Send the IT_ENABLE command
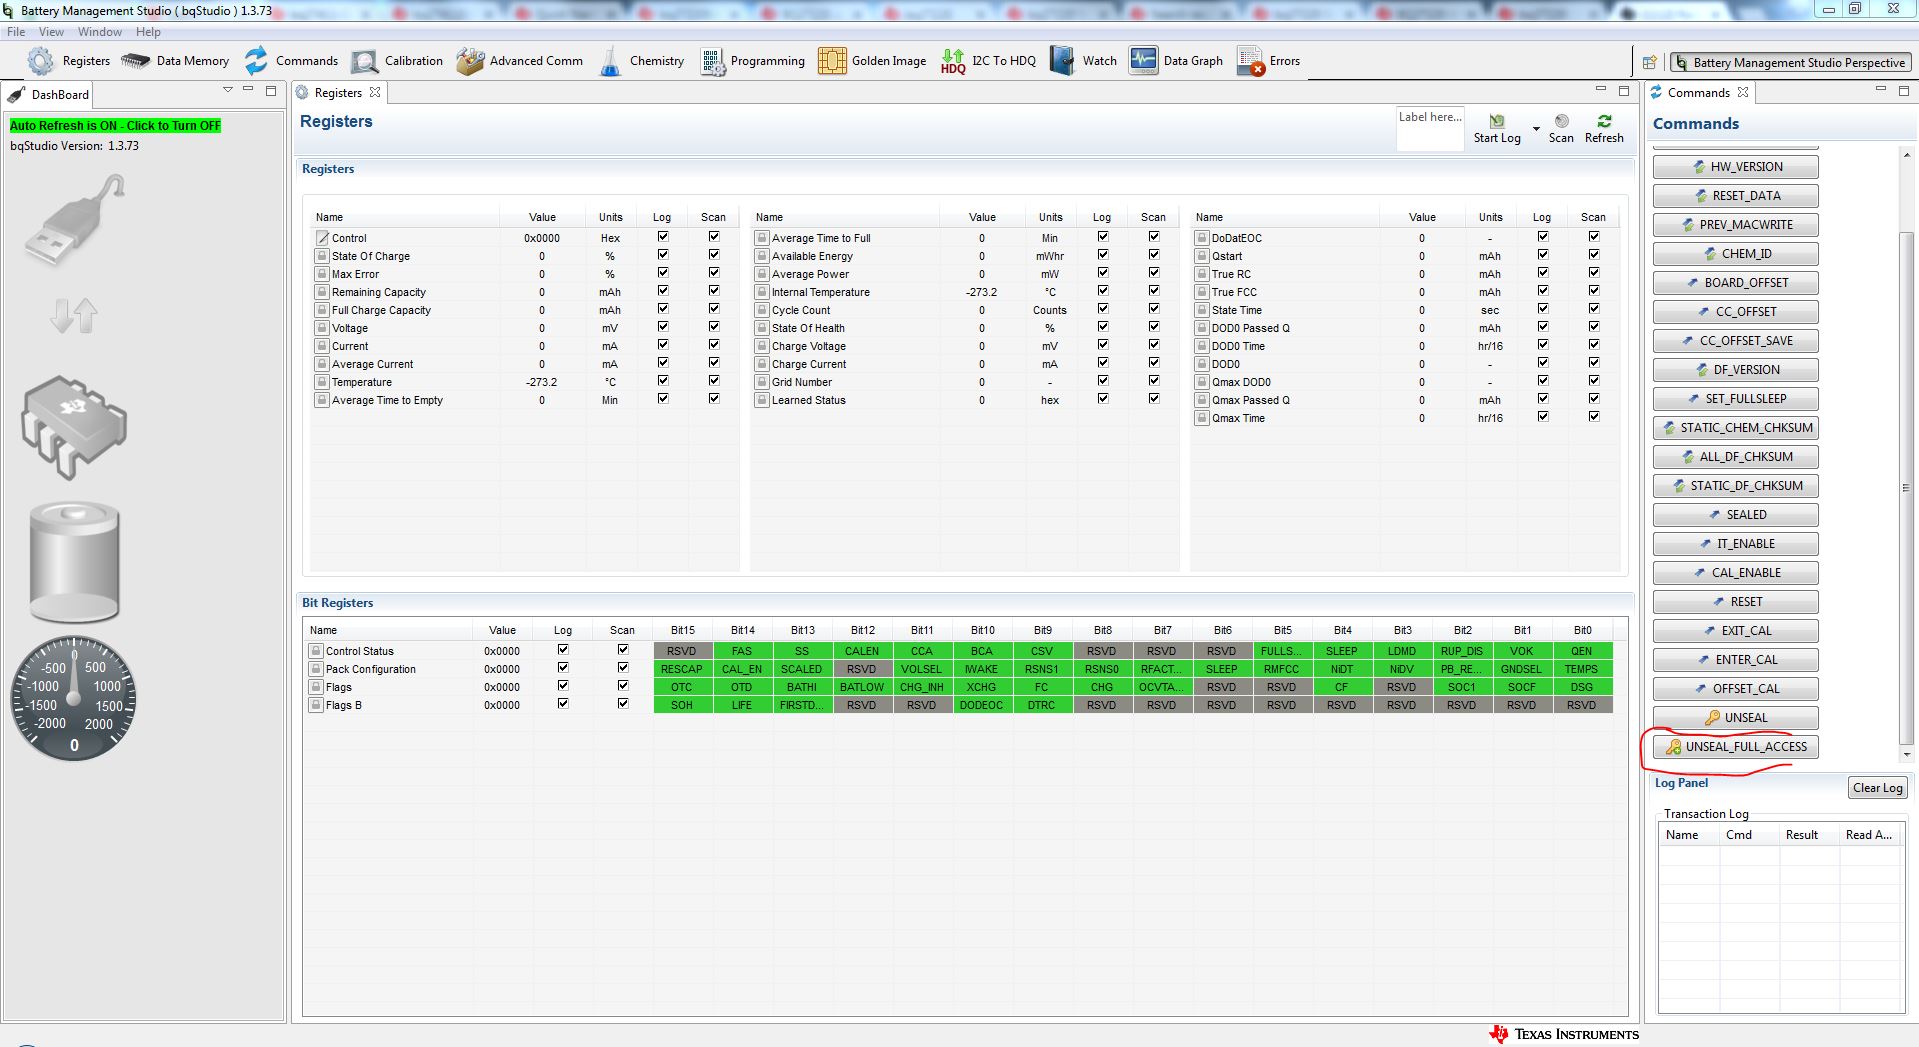 pyautogui.click(x=1736, y=544)
